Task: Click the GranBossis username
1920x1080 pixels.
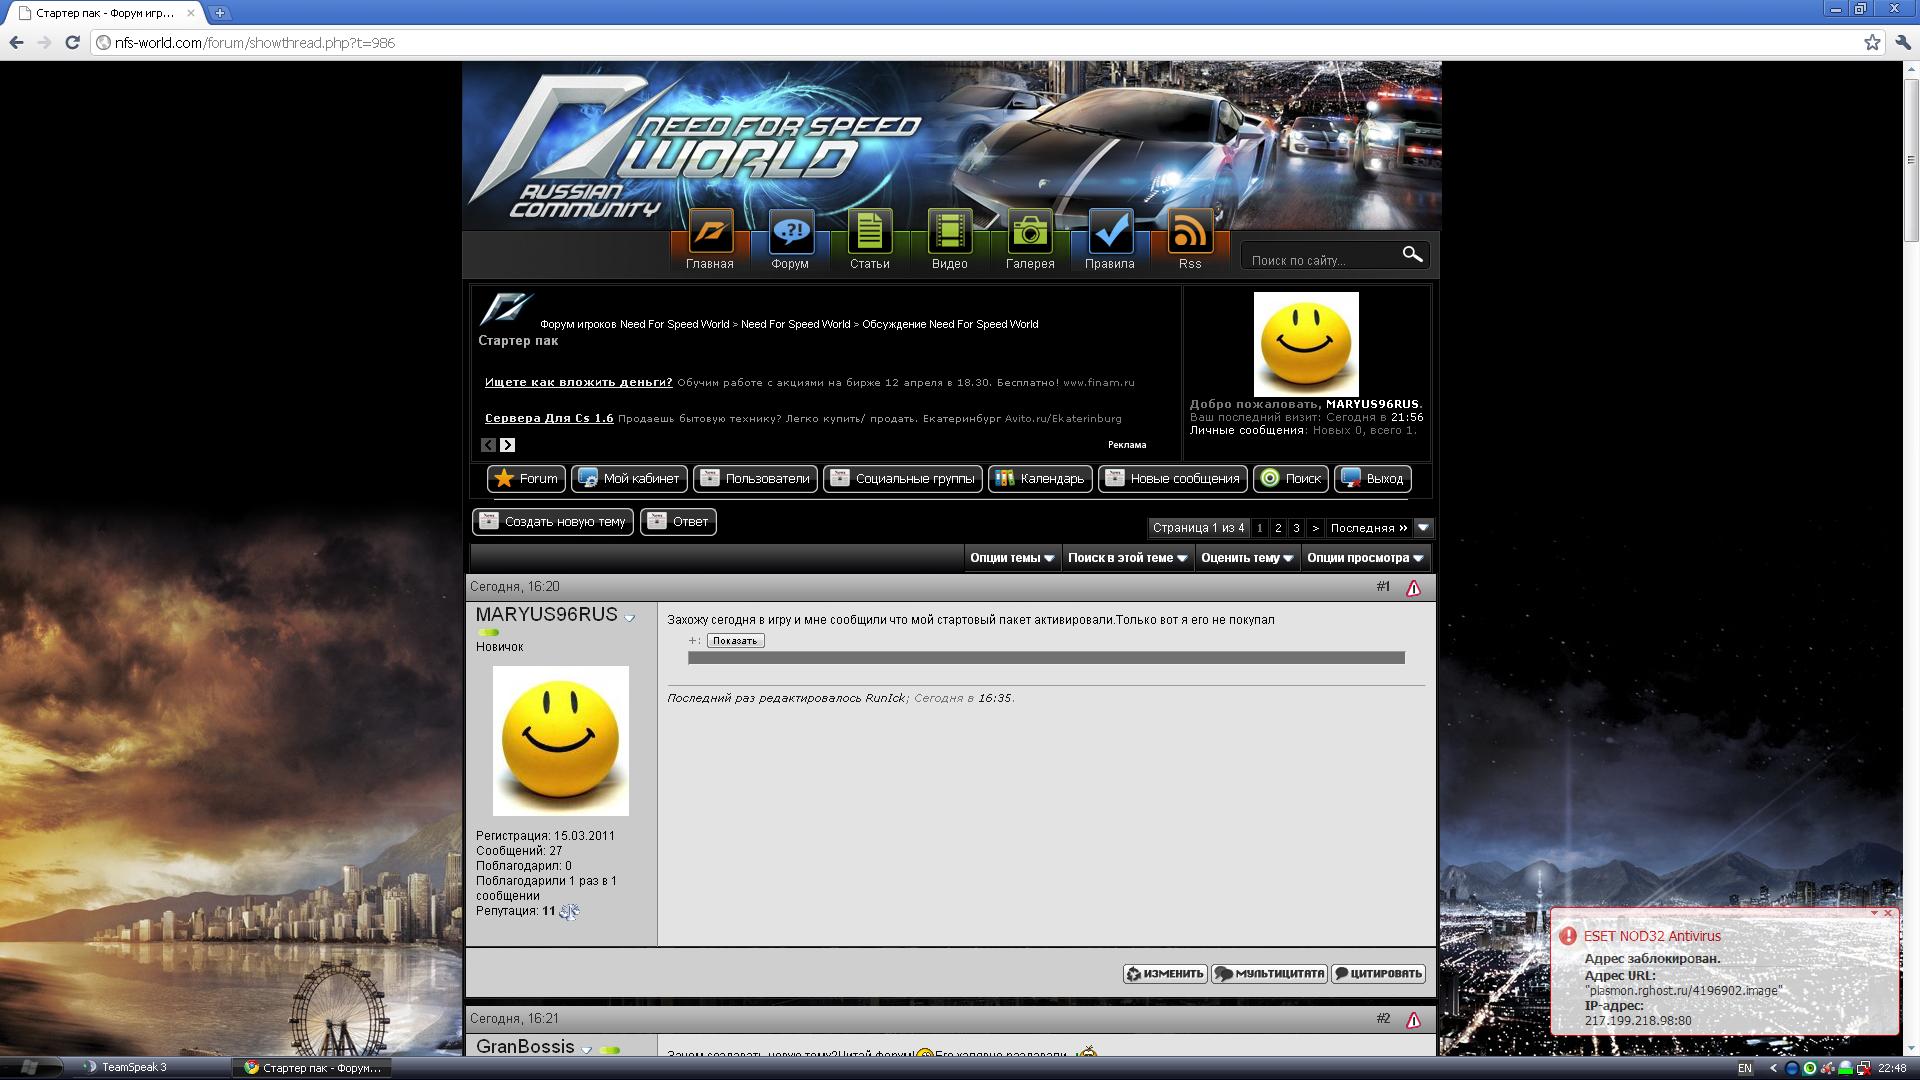Action: (x=525, y=1047)
